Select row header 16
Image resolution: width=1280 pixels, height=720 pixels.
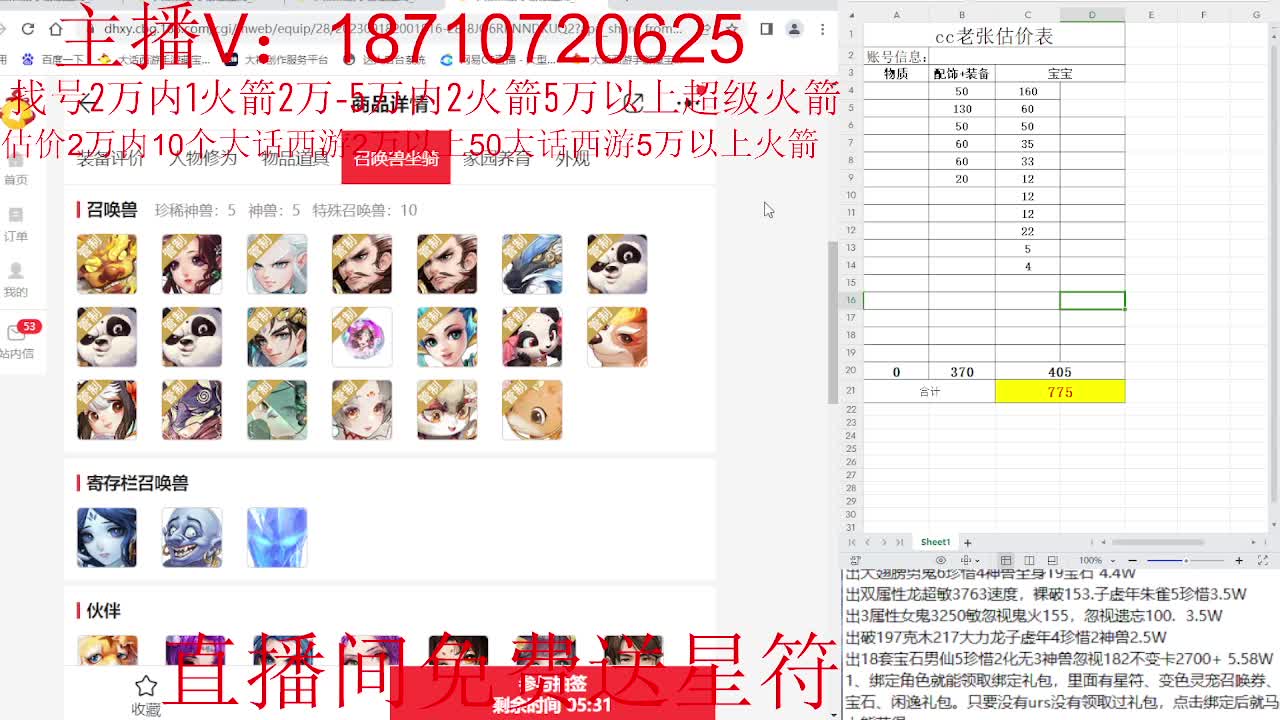[852, 301]
